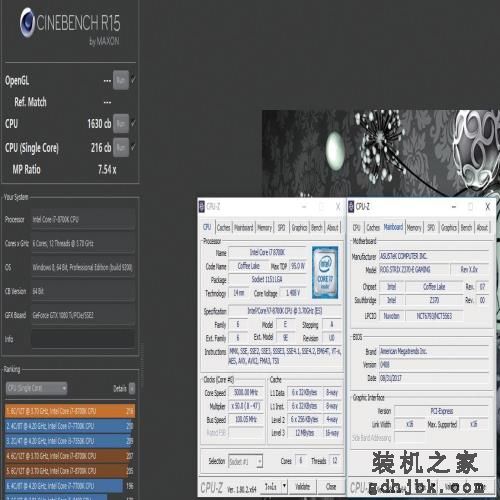Click the Max TDP 95.0 W value
Screen dimensions: 500x500
298,266
